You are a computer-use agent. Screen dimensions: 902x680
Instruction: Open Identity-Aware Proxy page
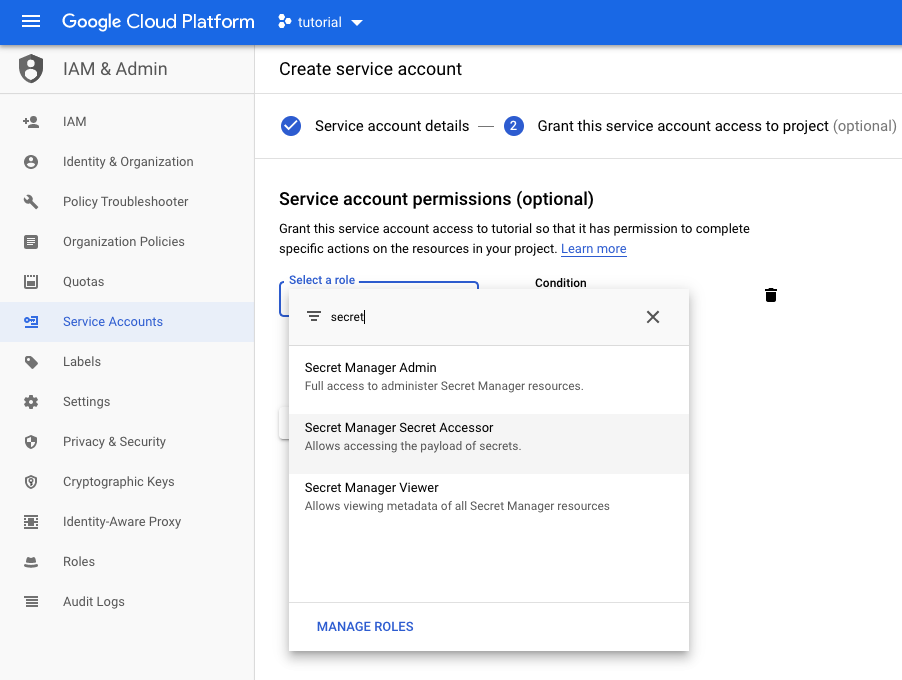click(127, 522)
